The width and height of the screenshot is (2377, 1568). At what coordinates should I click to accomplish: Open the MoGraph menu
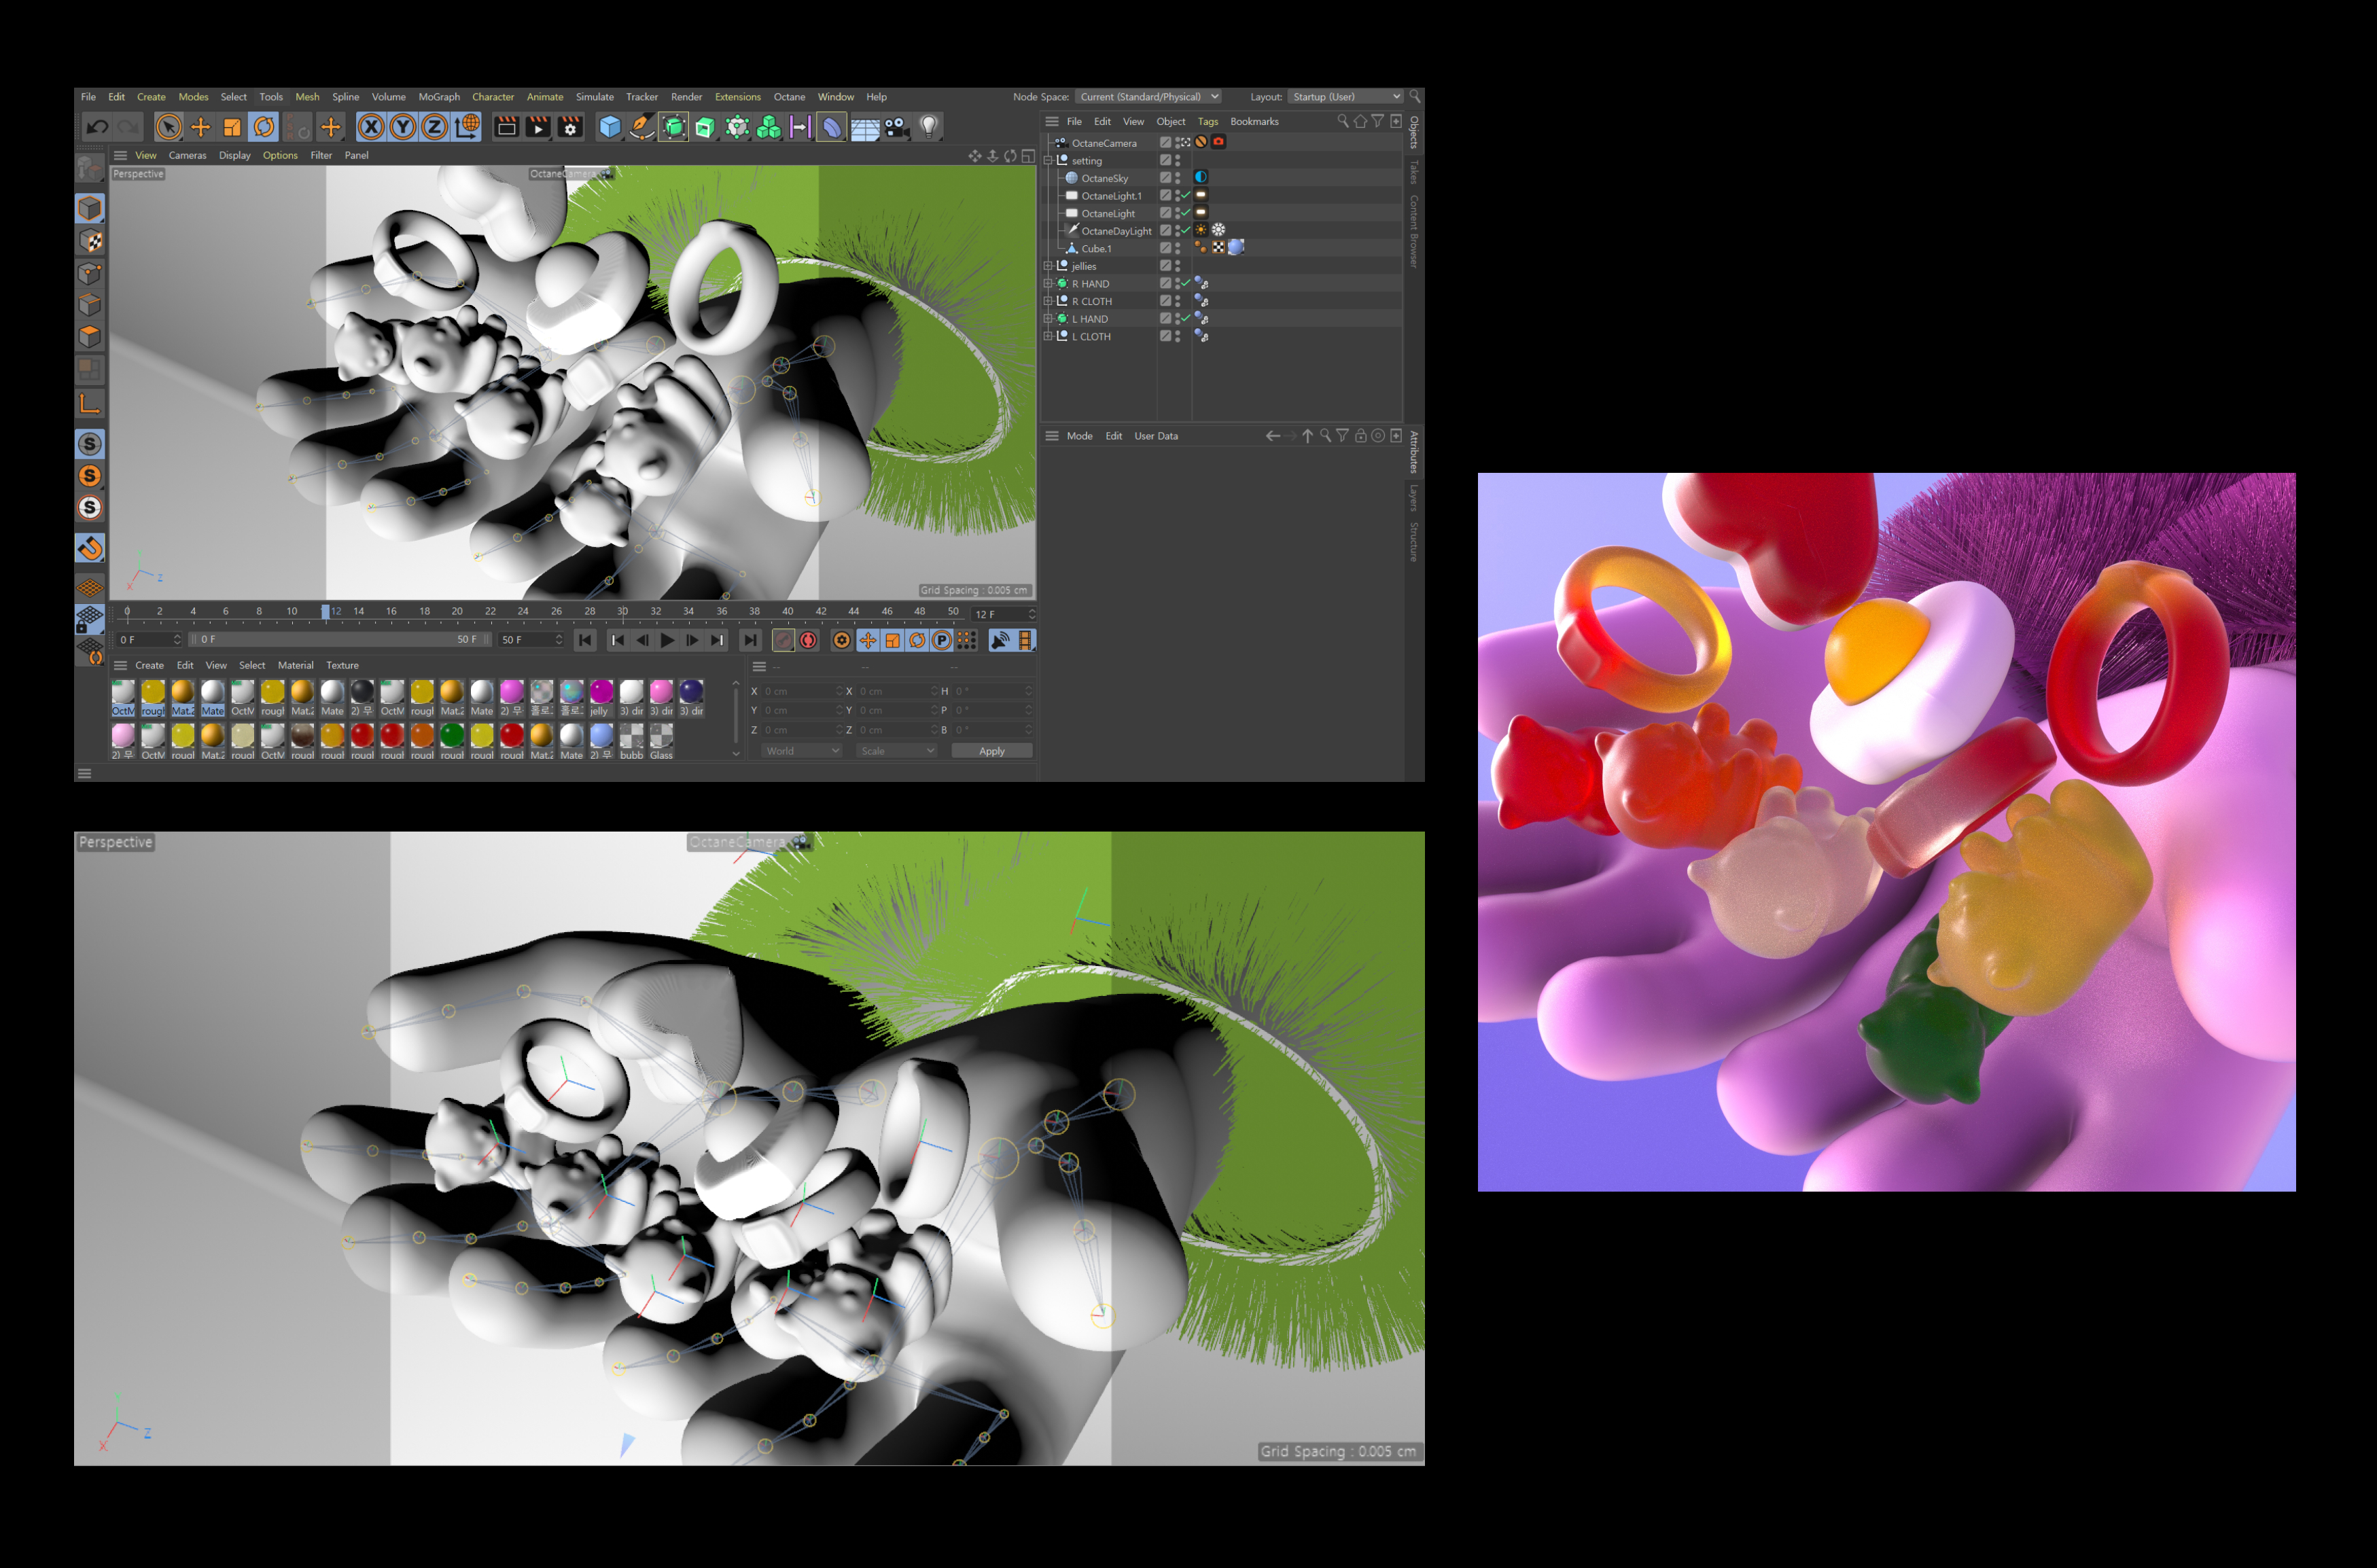(x=439, y=97)
